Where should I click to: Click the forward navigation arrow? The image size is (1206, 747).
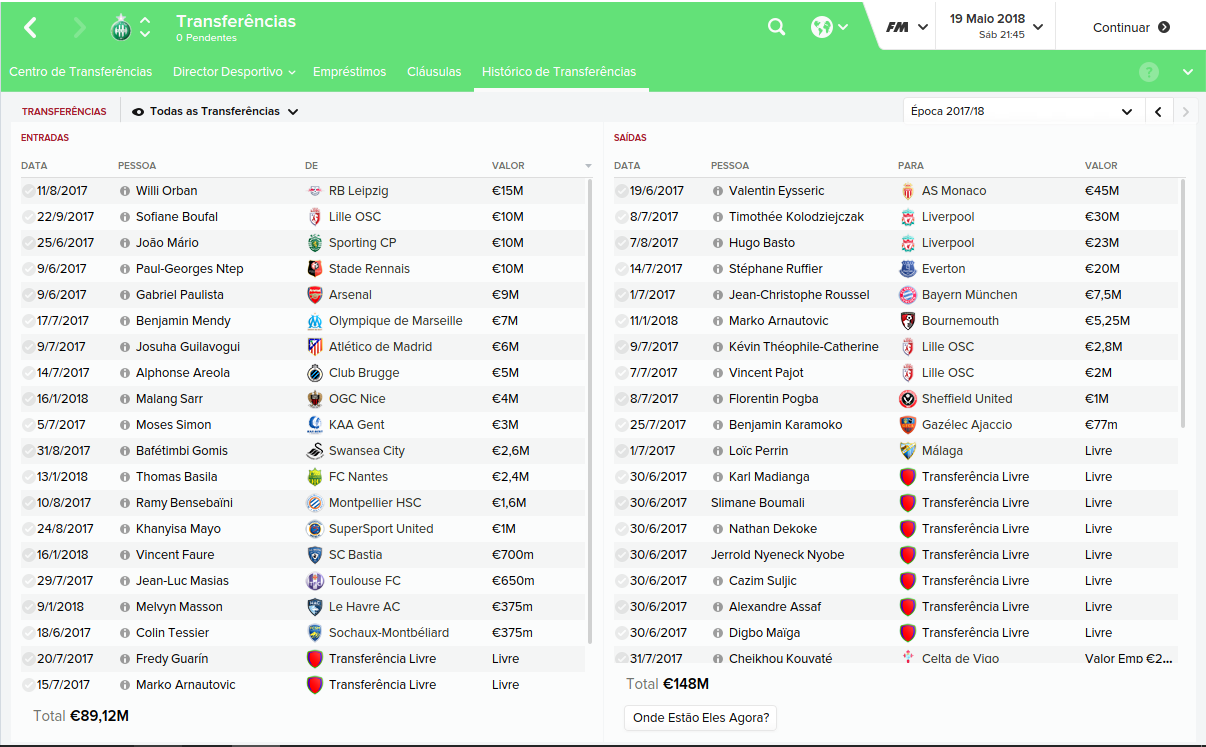[x=79, y=27]
